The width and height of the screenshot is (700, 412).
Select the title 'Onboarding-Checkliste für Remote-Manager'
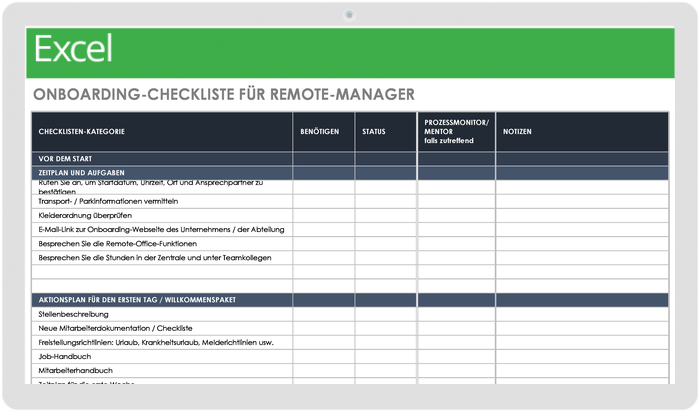pos(224,95)
